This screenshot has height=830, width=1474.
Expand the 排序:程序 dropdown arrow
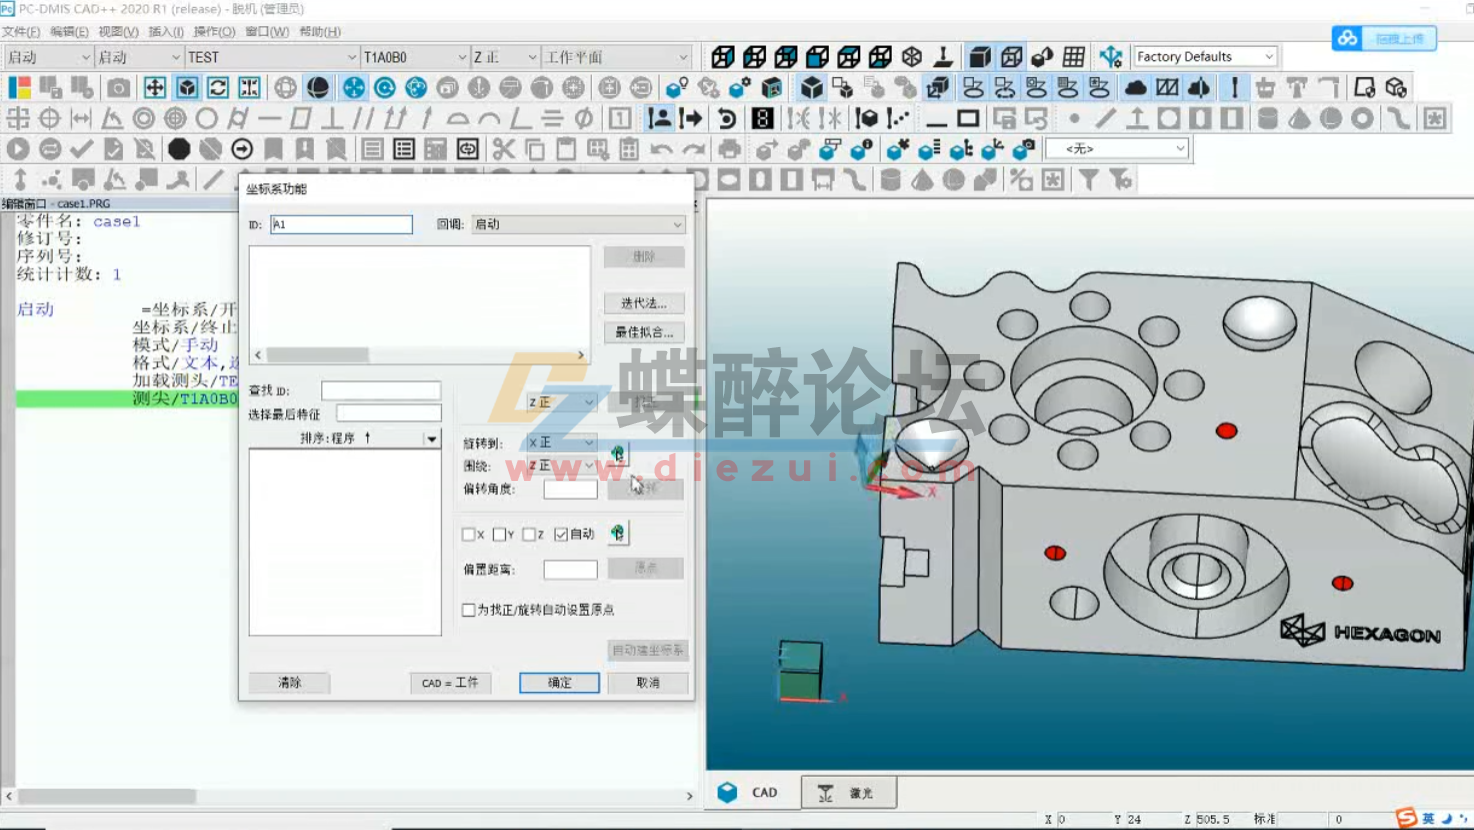click(432, 438)
